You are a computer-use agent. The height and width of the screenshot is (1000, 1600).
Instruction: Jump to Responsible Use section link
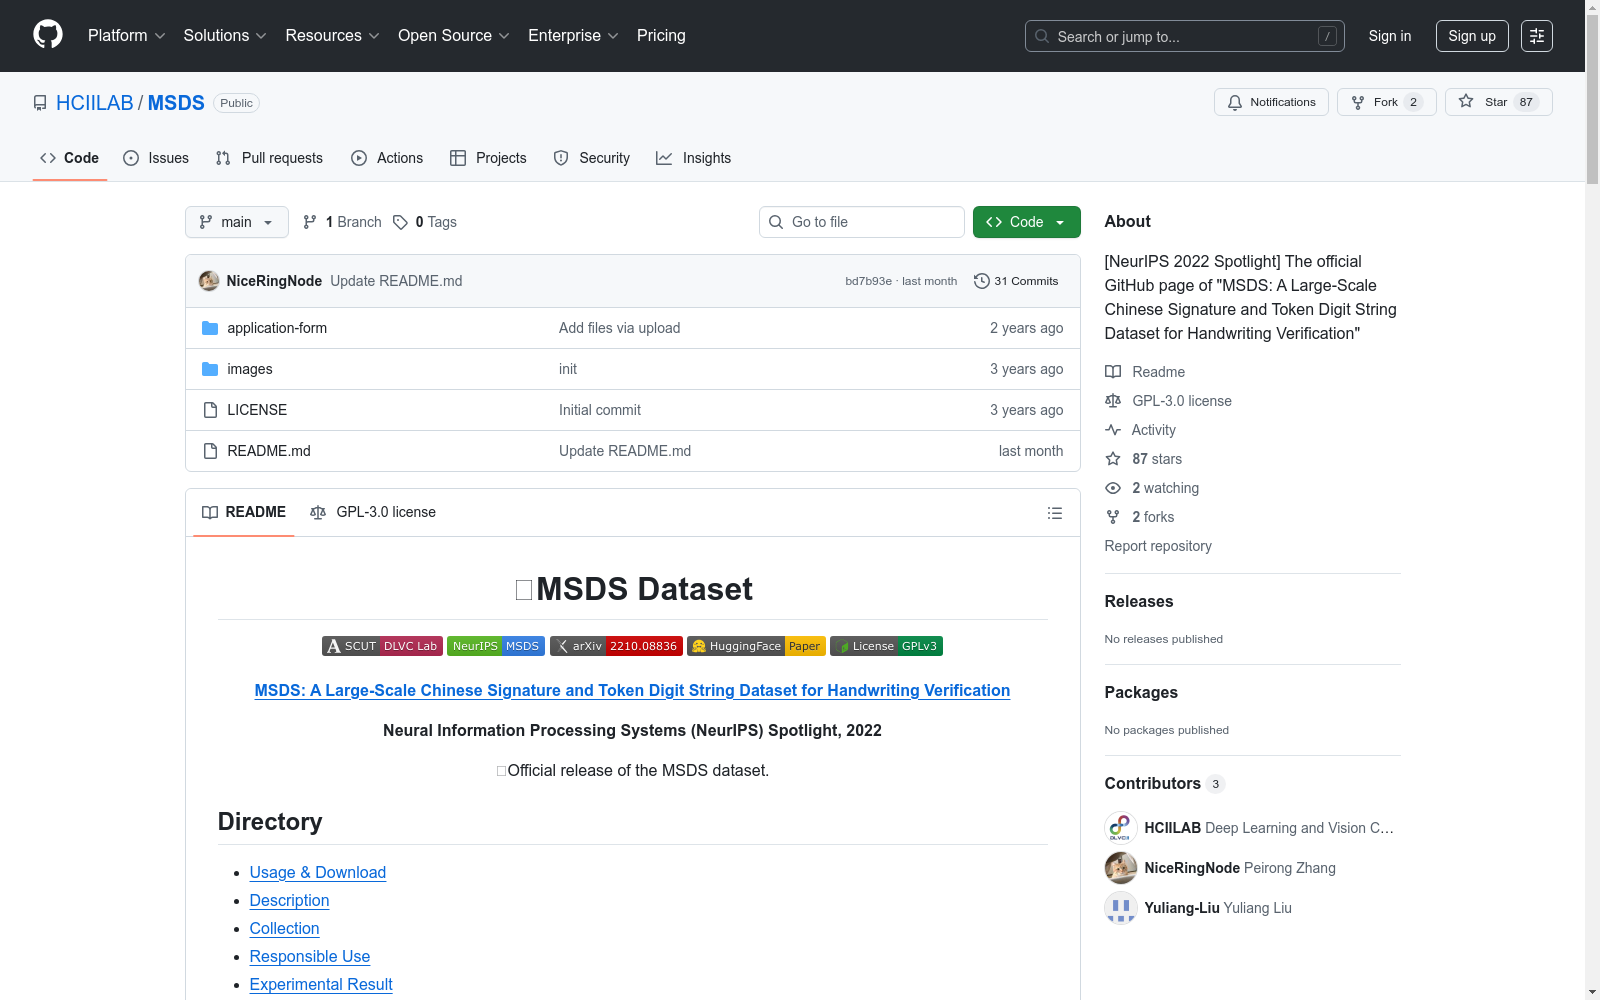pos(310,956)
